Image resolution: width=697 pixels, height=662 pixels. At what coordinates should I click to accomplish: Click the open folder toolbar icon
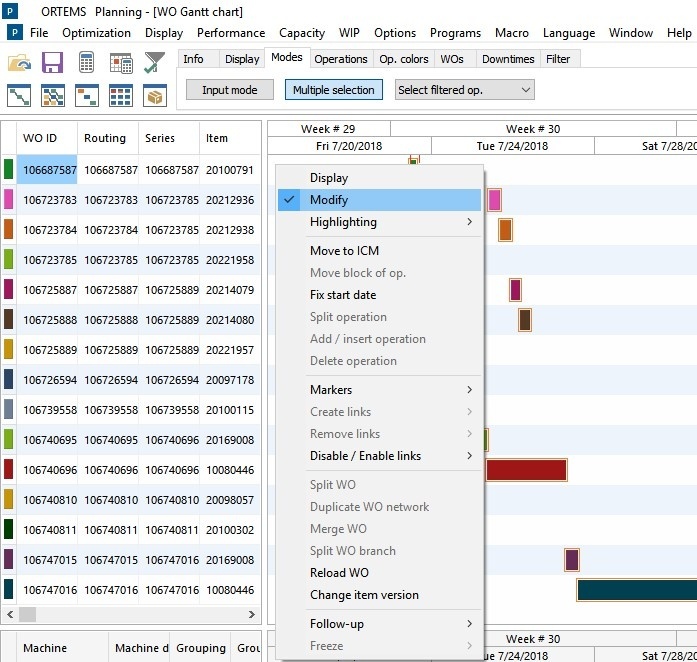click(x=19, y=62)
